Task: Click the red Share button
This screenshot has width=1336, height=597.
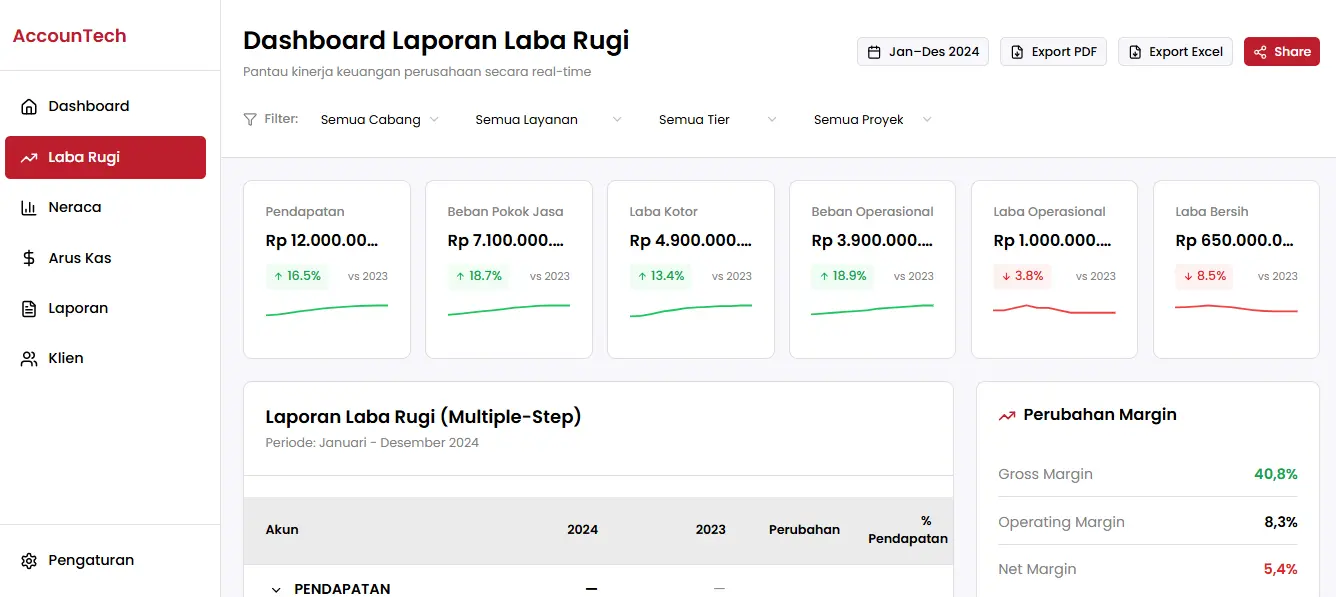Action: coord(1281,51)
